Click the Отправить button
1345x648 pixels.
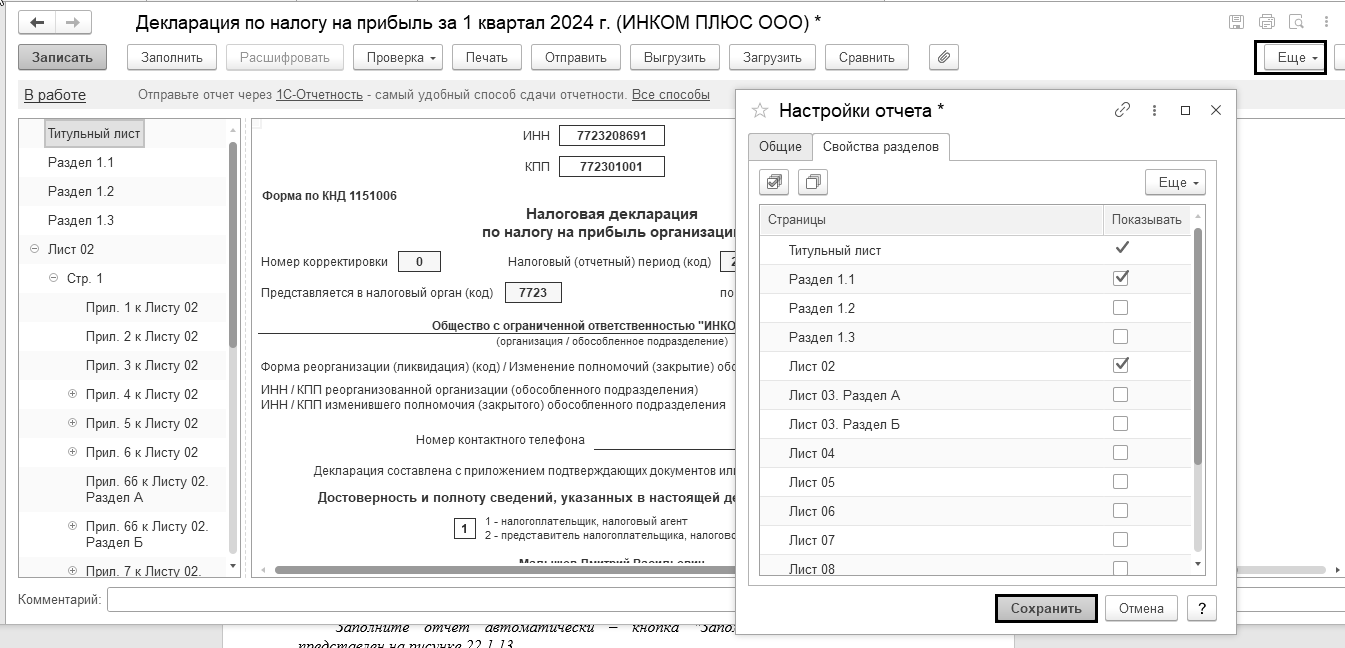[x=576, y=57]
